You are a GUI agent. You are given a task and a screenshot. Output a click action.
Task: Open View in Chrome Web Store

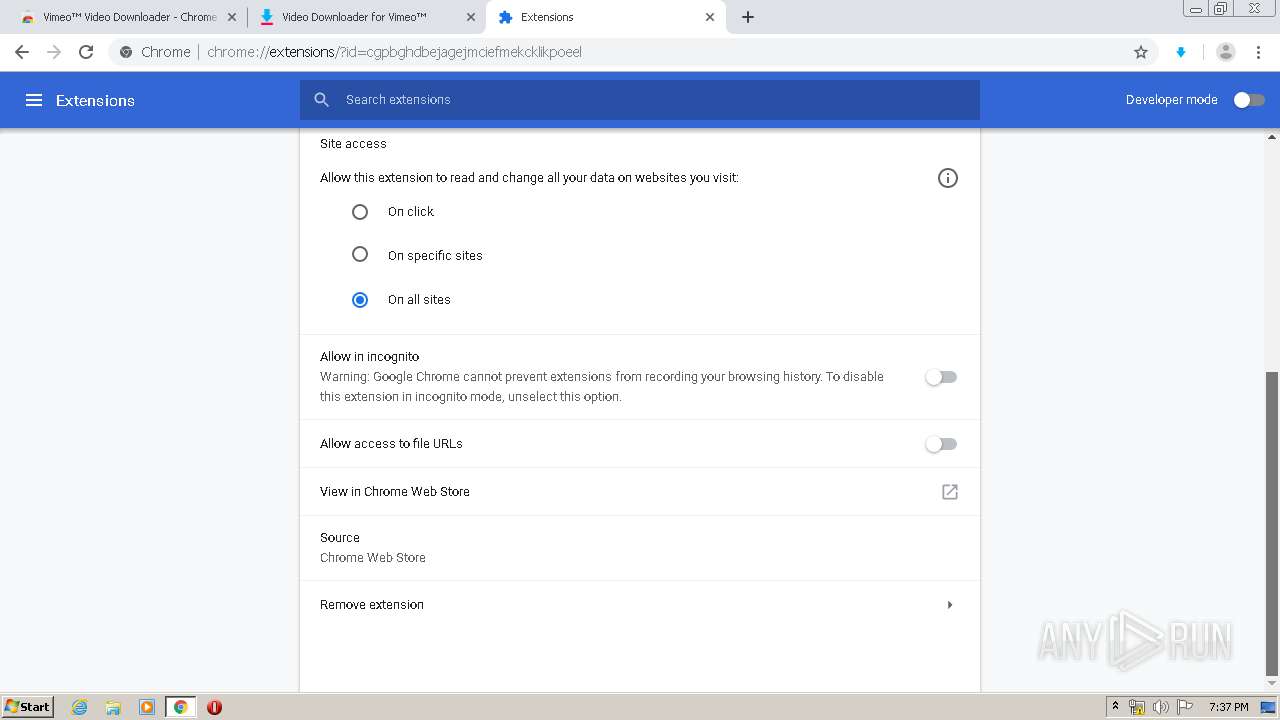(640, 492)
